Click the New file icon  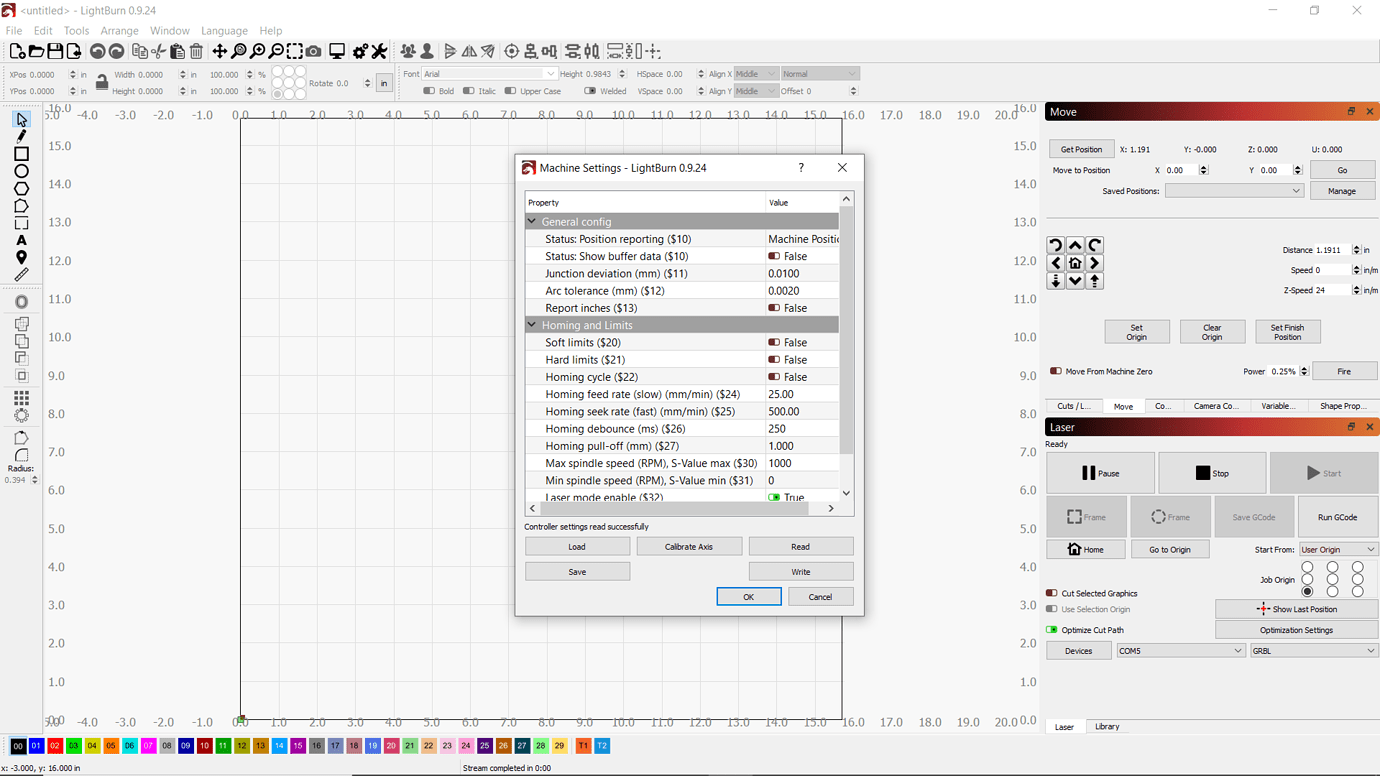17,51
